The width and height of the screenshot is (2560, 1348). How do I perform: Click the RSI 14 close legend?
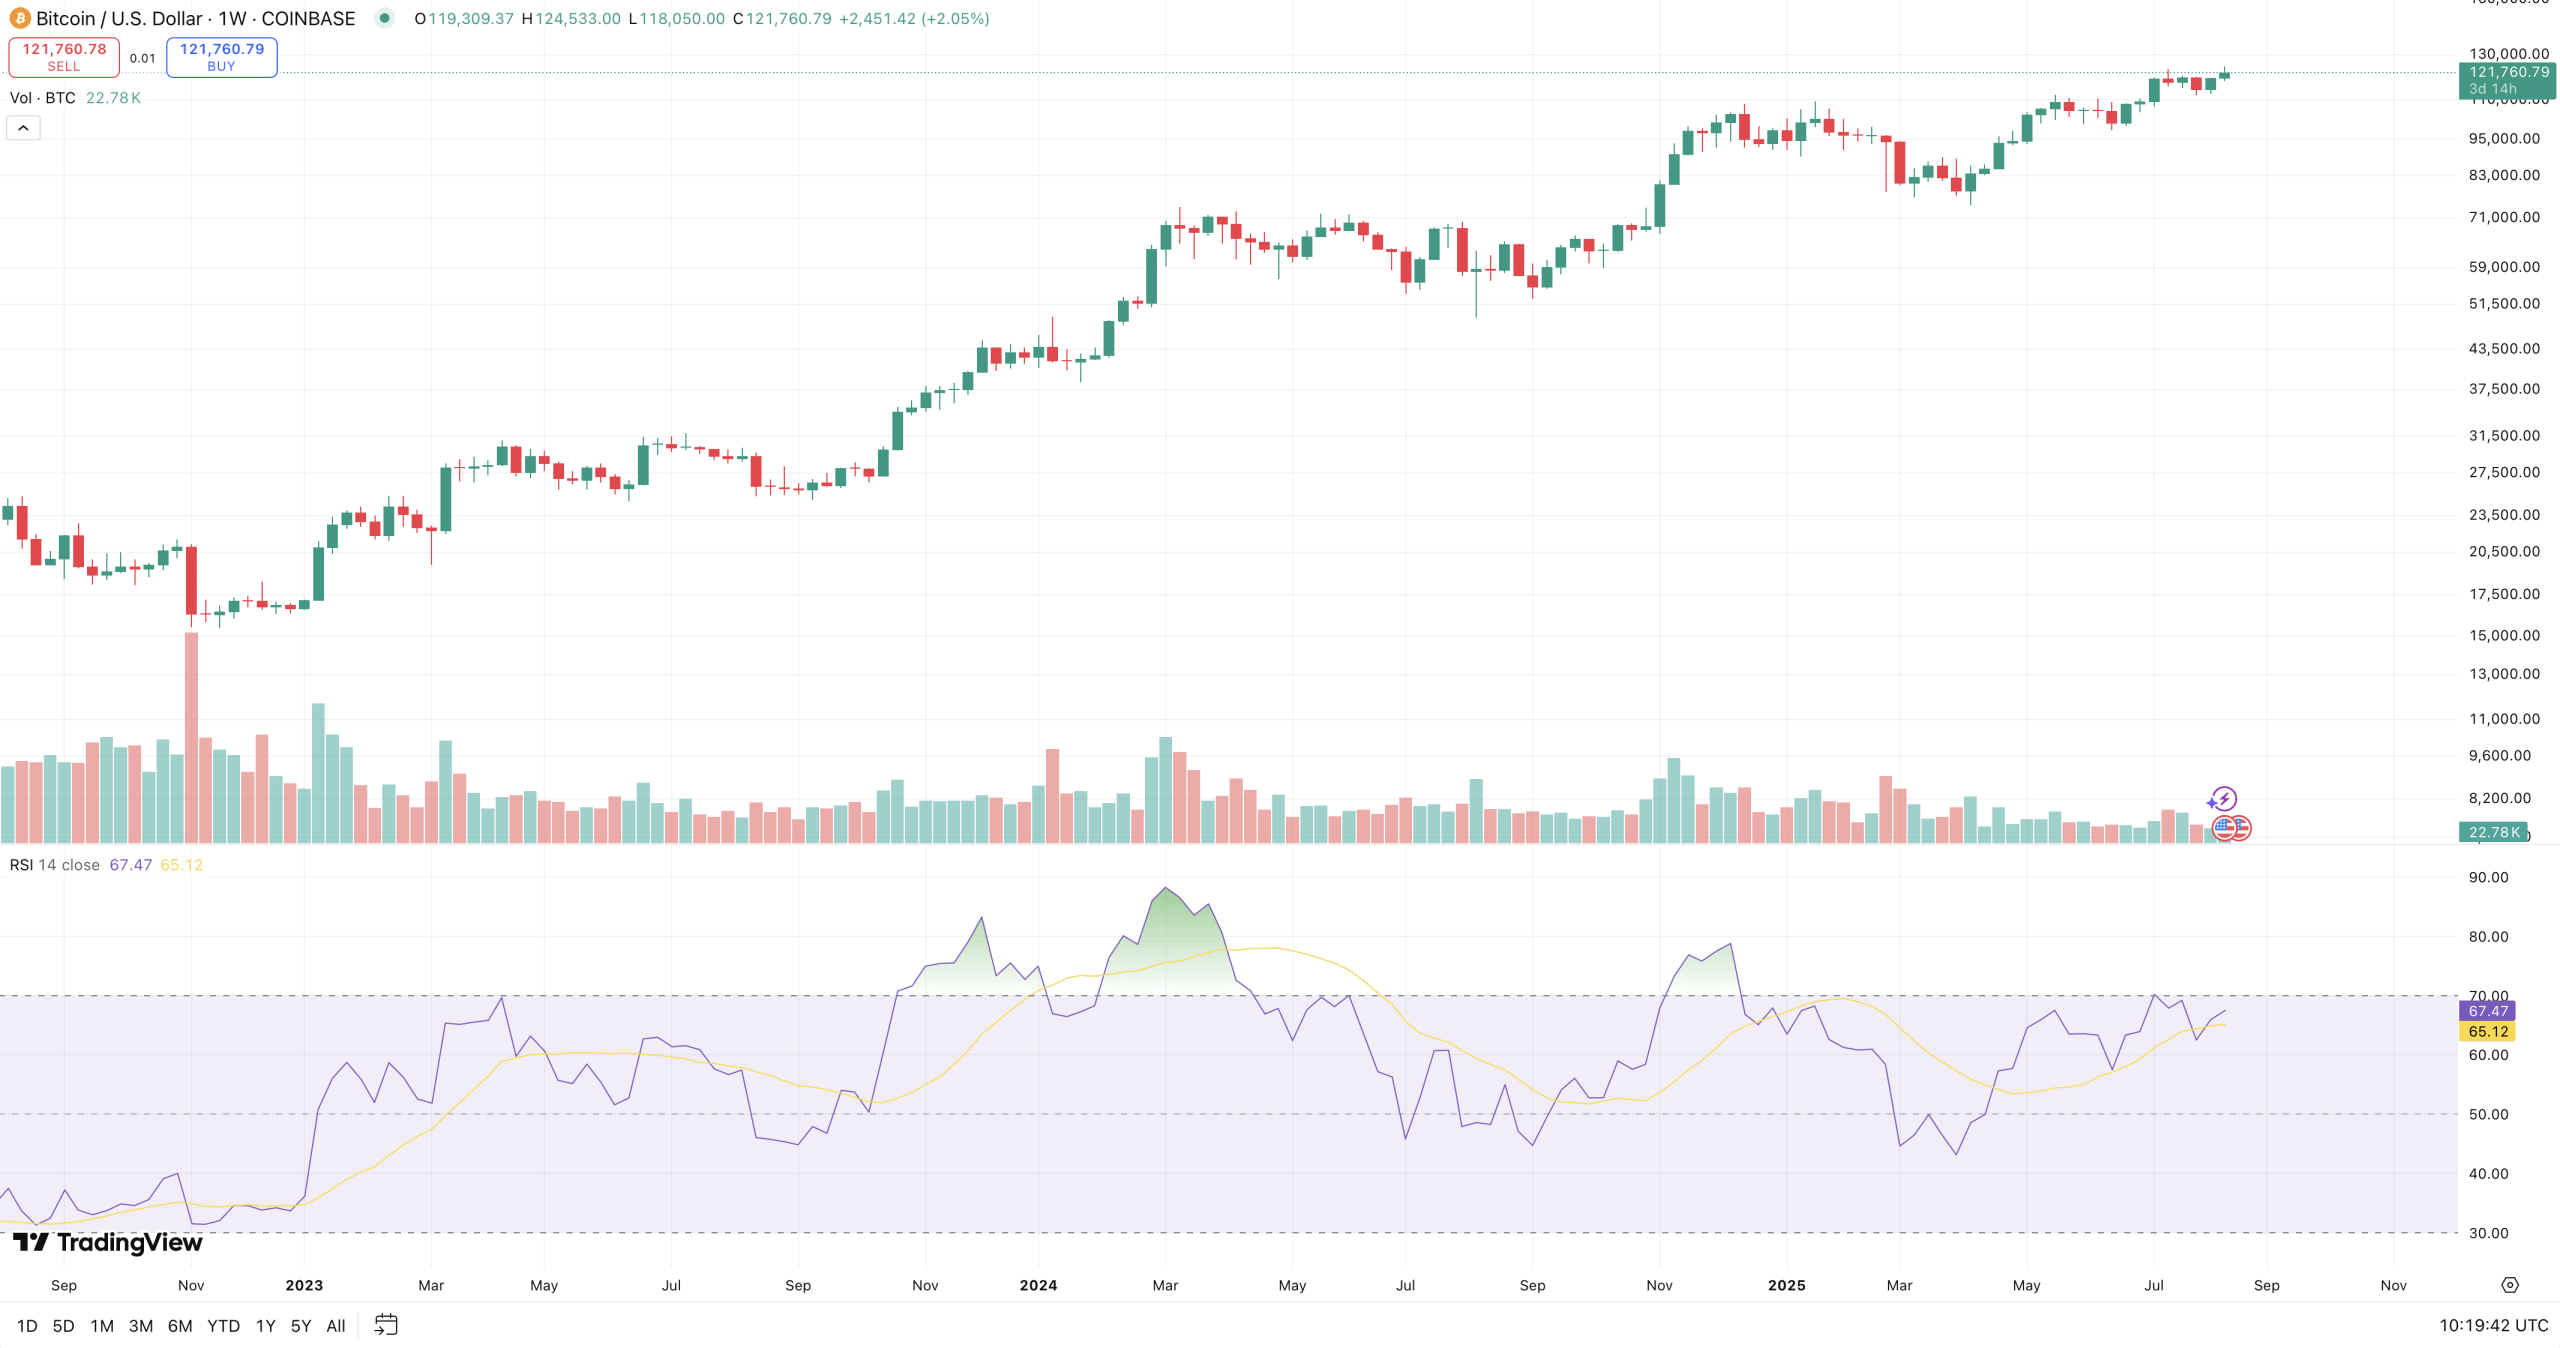click(55, 865)
